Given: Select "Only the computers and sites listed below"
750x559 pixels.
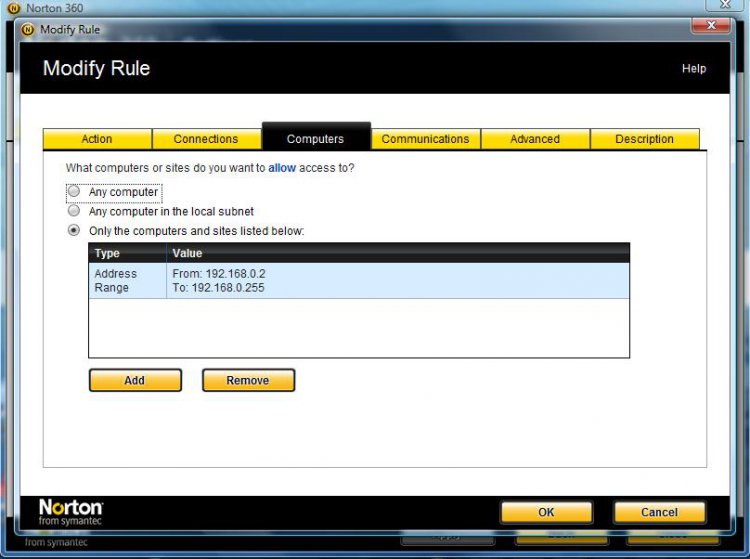Looking at the screenshot, I should (x=74, y=231).
